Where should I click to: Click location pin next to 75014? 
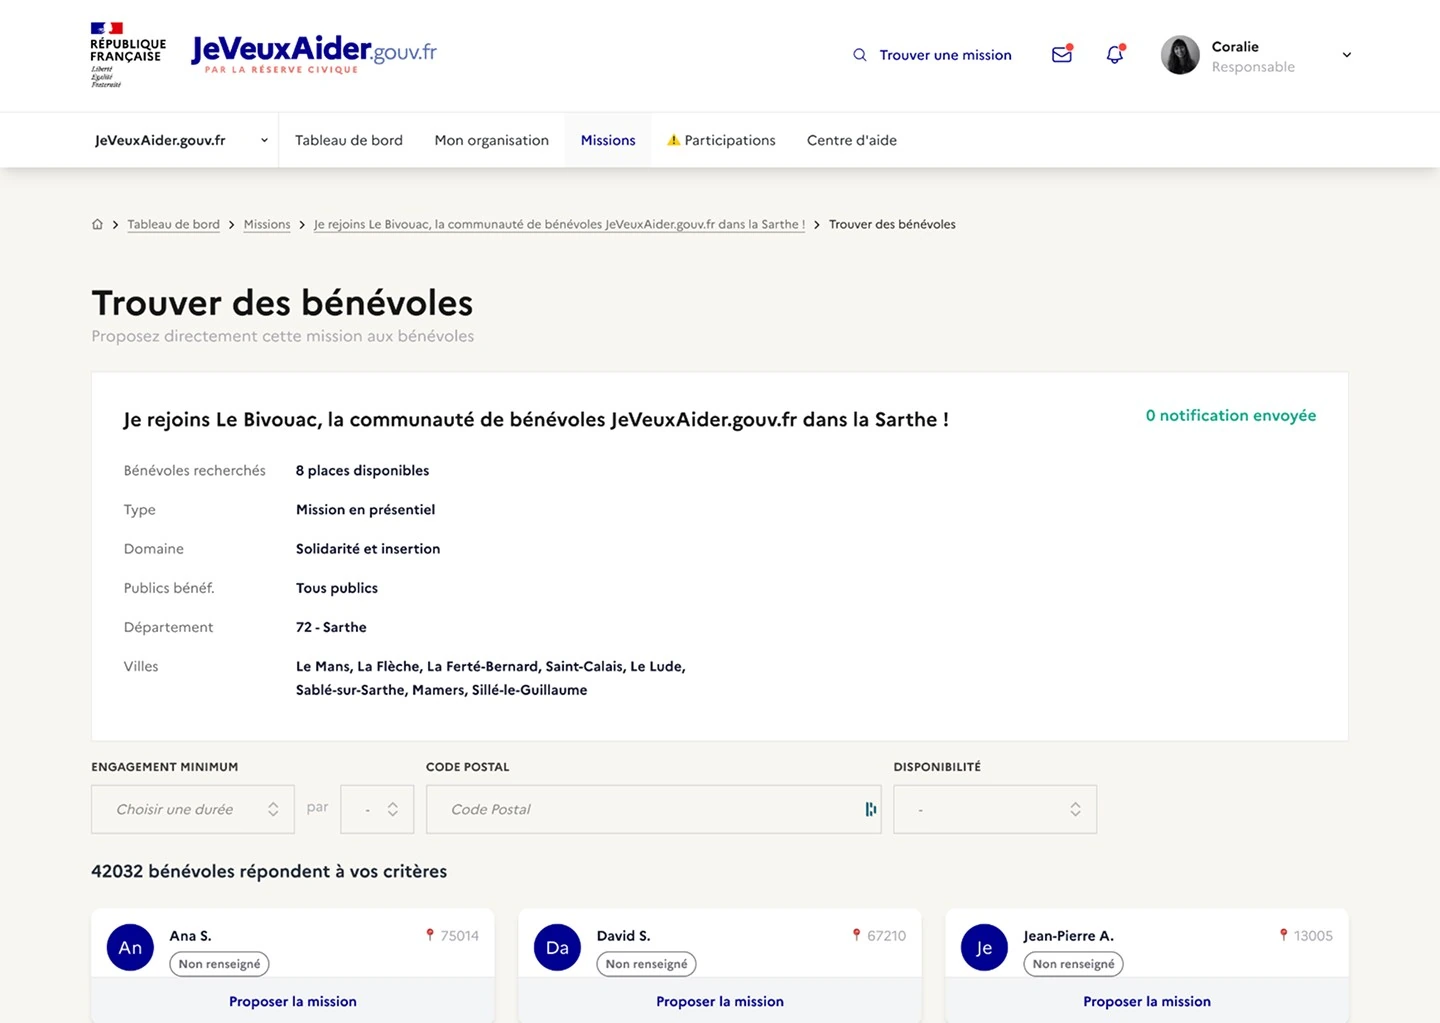coord(430,935)
